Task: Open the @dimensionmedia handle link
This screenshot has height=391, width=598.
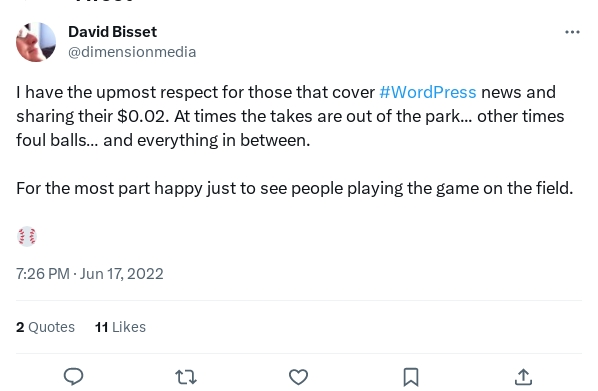Action: pos(132,52)
